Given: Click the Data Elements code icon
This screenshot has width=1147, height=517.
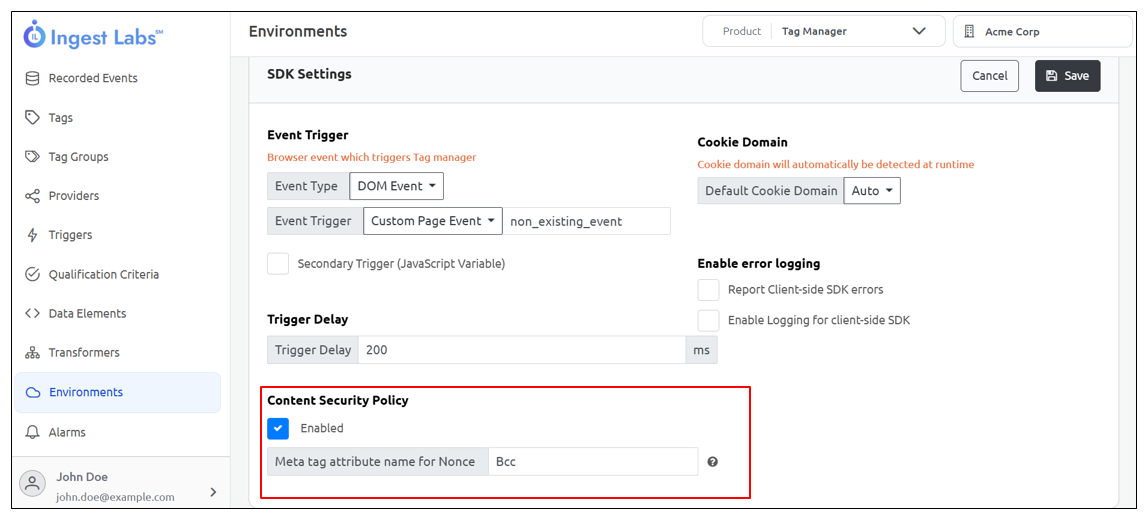Looking at the screenshot, I should [x=33, y=313].
